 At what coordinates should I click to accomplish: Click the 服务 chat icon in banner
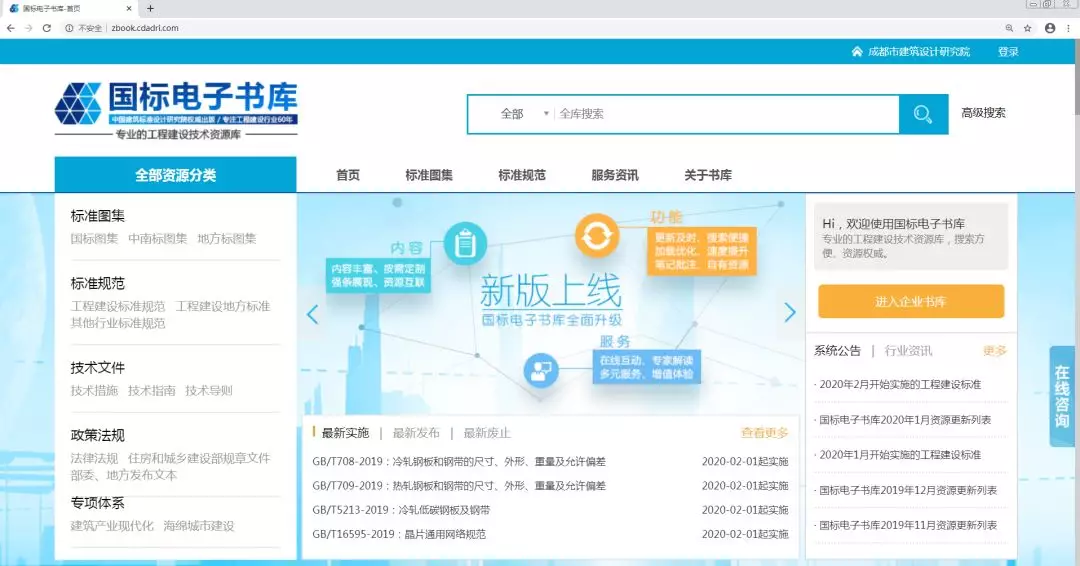541,370
